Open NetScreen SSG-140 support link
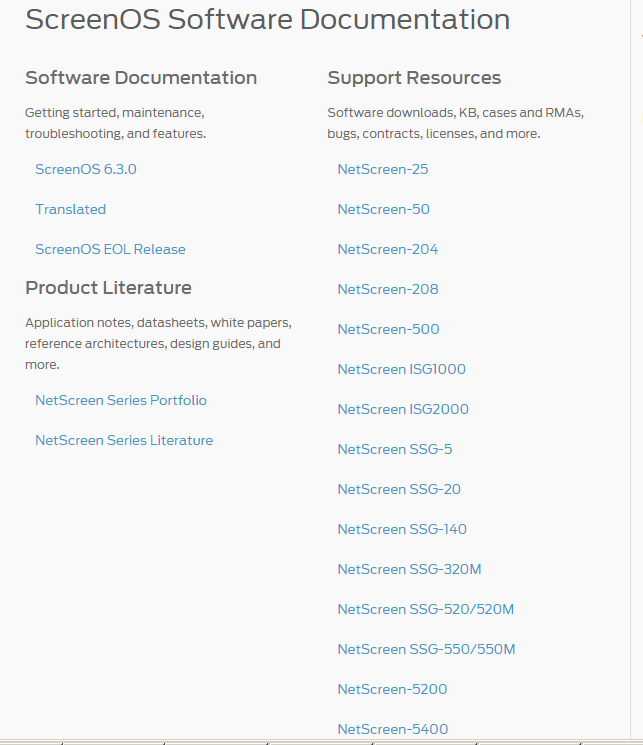 point(402,528)
